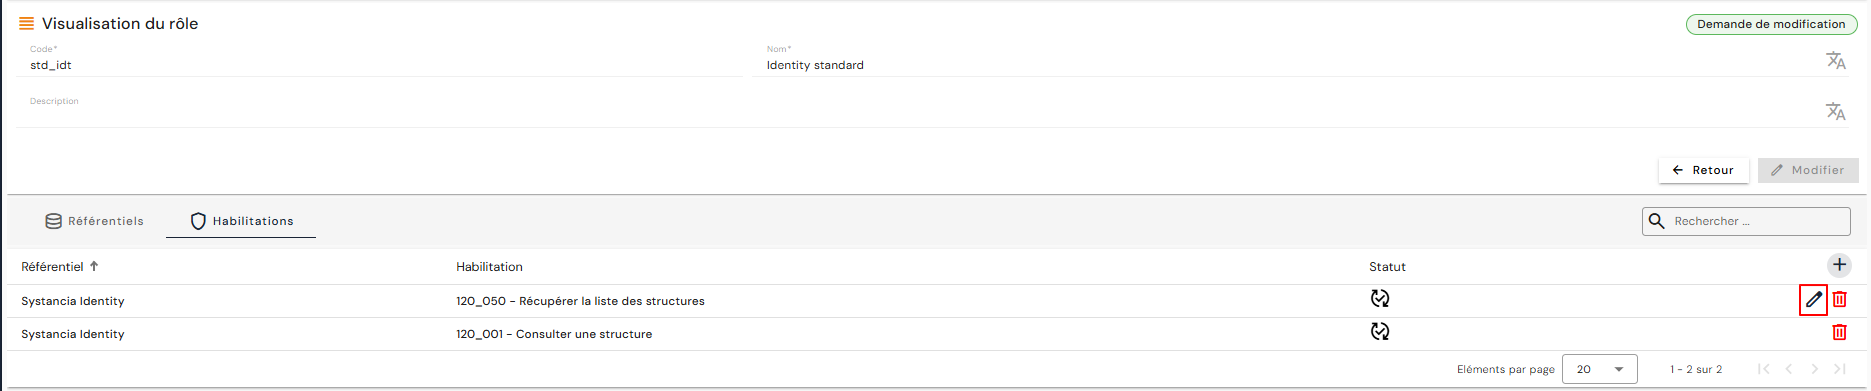
Task: Delete the 120_001 Consulter une structure row
Action: click(x=1839, y=332)
